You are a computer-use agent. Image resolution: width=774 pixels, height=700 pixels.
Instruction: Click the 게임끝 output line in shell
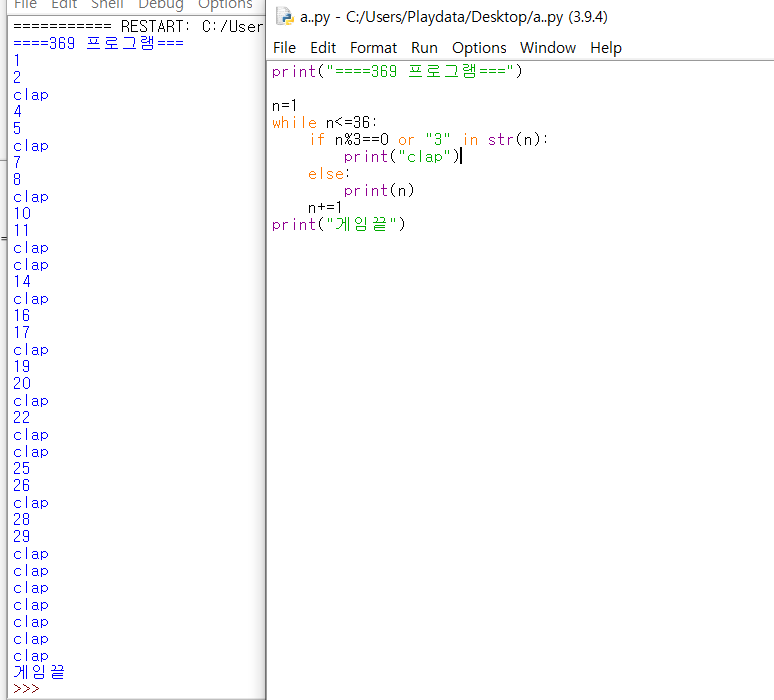(39, 672)
